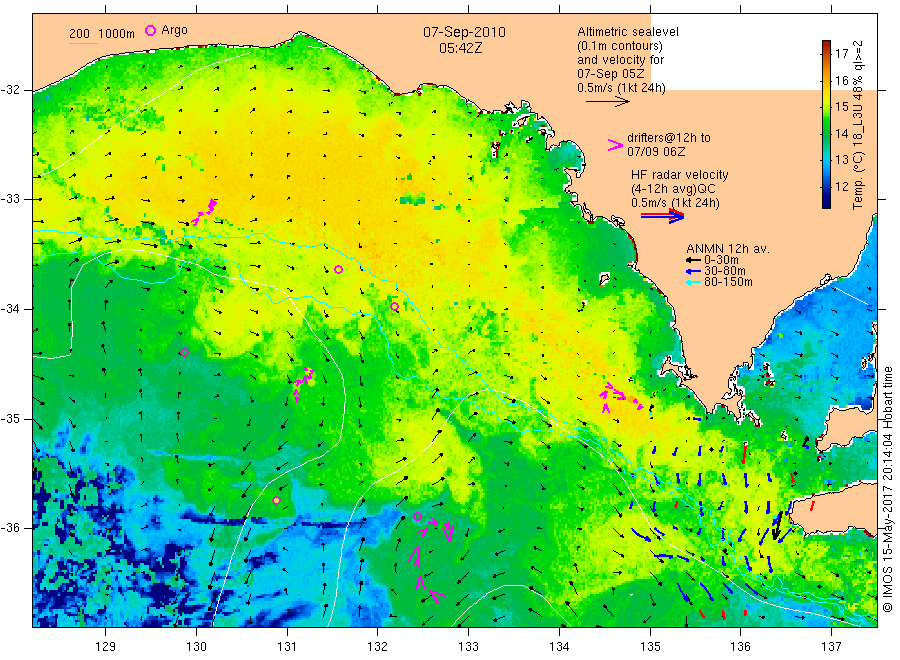Click the blue arrow beside 30-80m

(x=693, y=271)
